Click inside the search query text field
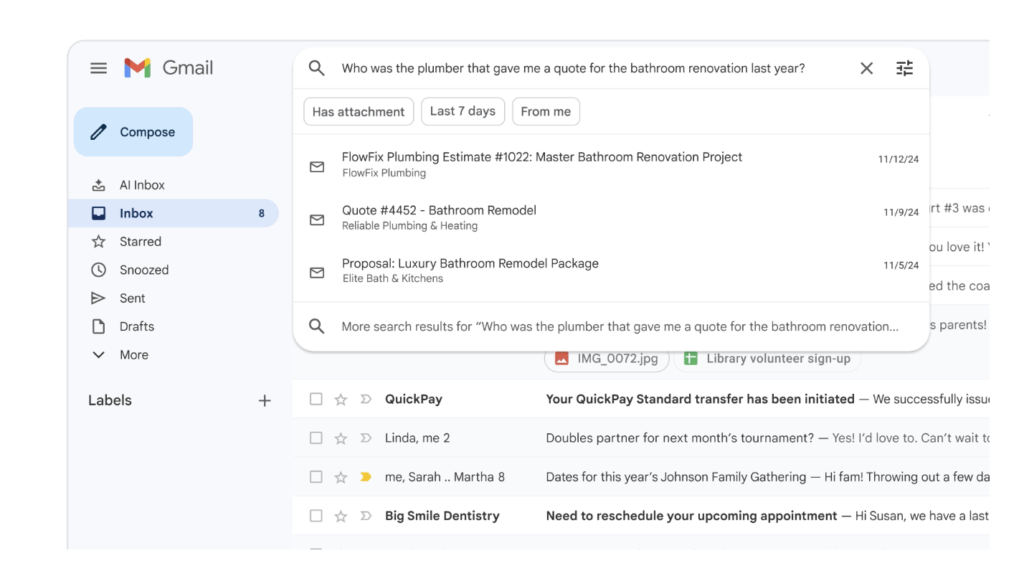 573,68
